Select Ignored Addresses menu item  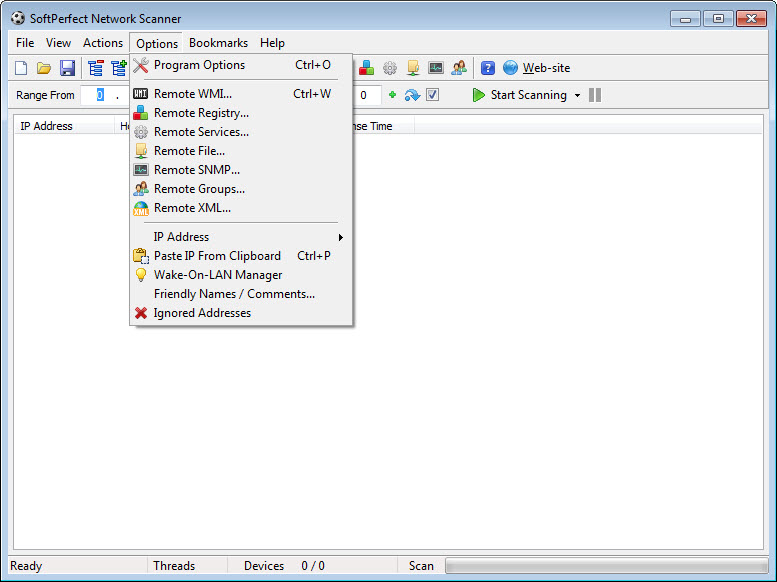click(x=202, y=313)
